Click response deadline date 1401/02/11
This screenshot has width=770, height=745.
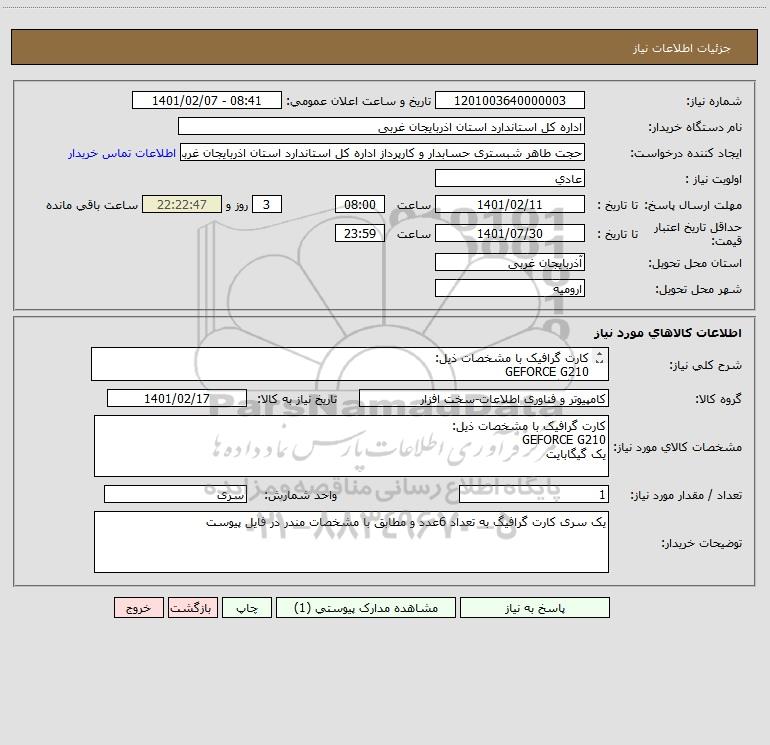tap(510, 204)
